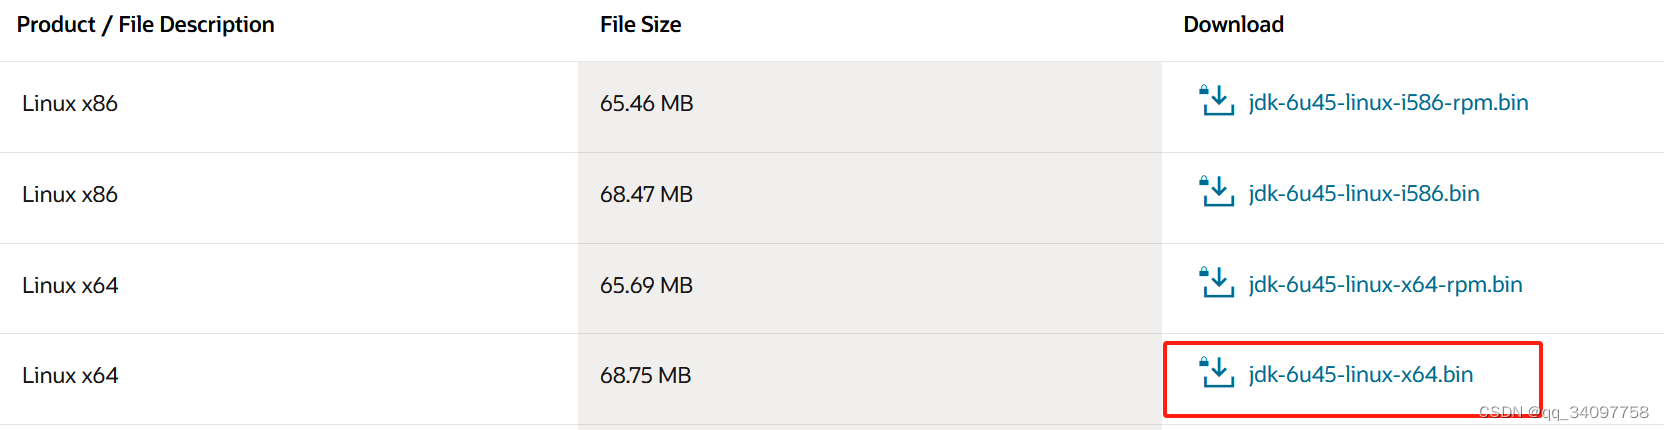
Task: Open the jdk-6u45-linux-i586.bin link
Action: point(1364,193)
